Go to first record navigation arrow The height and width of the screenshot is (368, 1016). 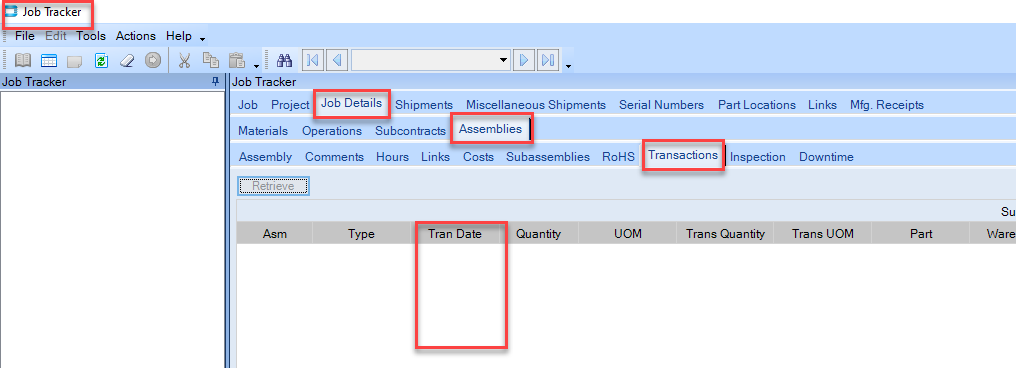coord(312,60)
